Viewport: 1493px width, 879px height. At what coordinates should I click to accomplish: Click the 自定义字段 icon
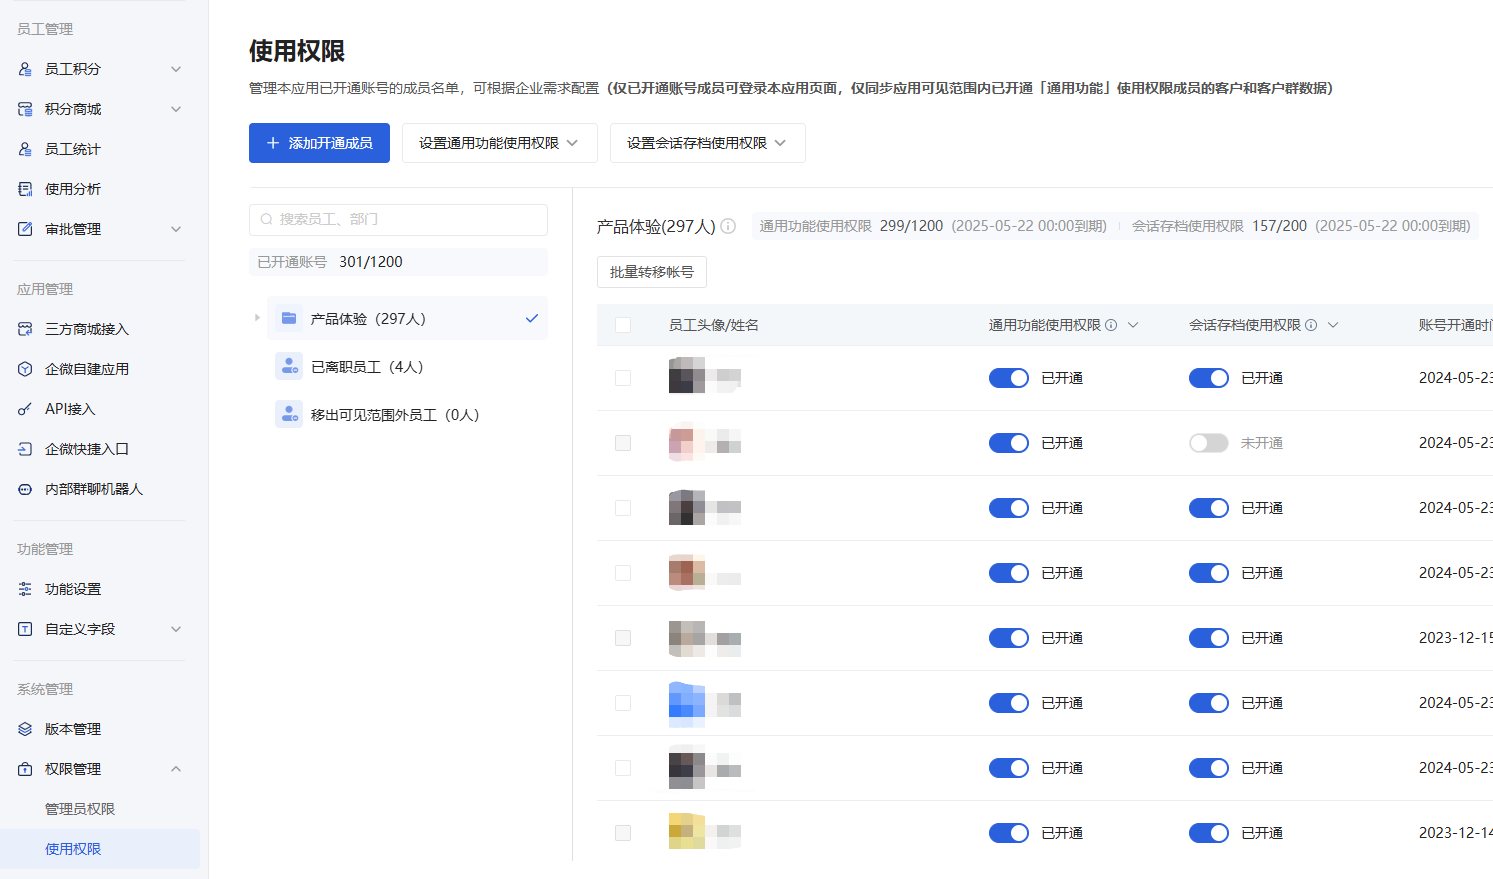25,629
